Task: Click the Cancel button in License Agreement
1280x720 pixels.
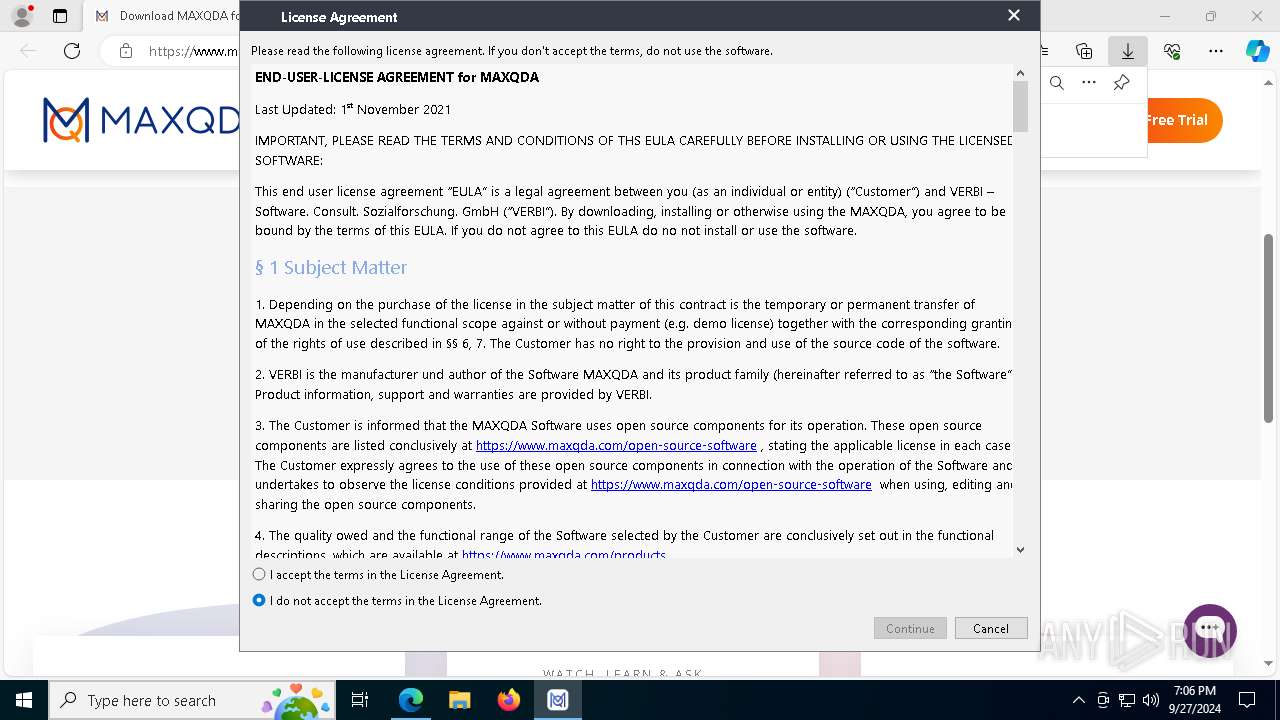Action: click(990, 628)
